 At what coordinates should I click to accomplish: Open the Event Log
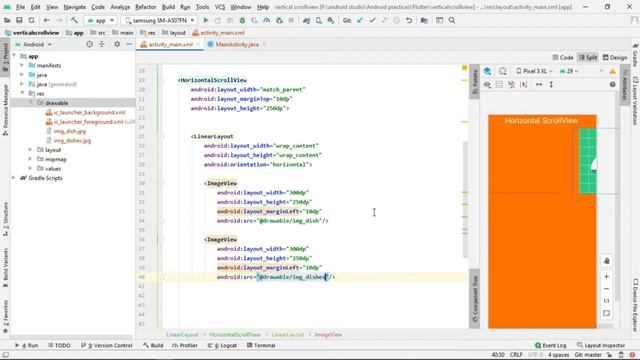coord(550,345)
